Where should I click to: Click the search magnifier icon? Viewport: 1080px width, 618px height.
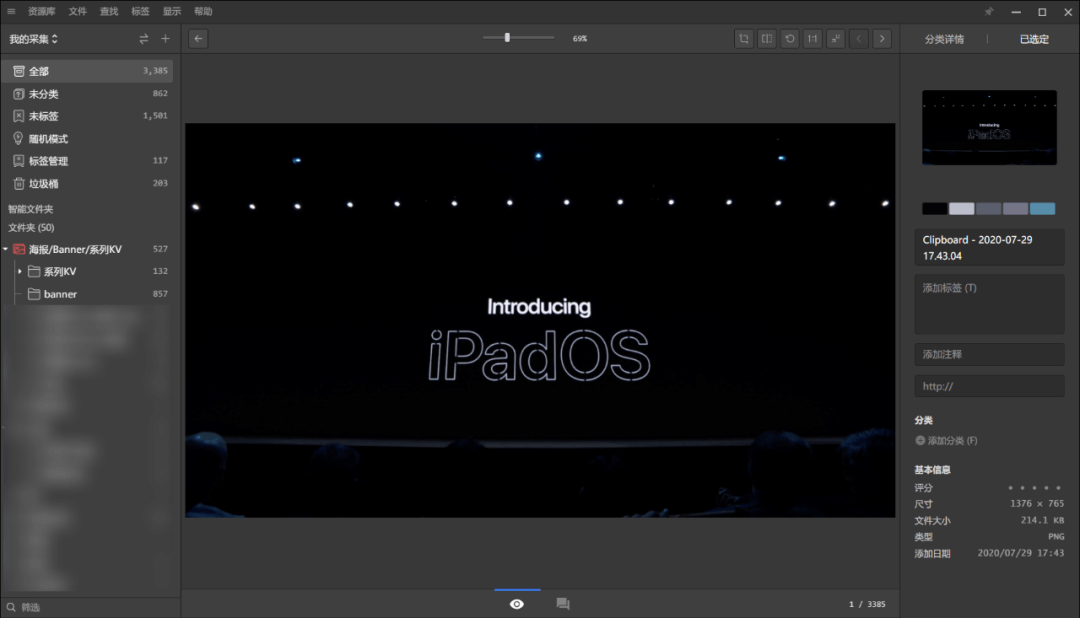click(x=11, y=607)
